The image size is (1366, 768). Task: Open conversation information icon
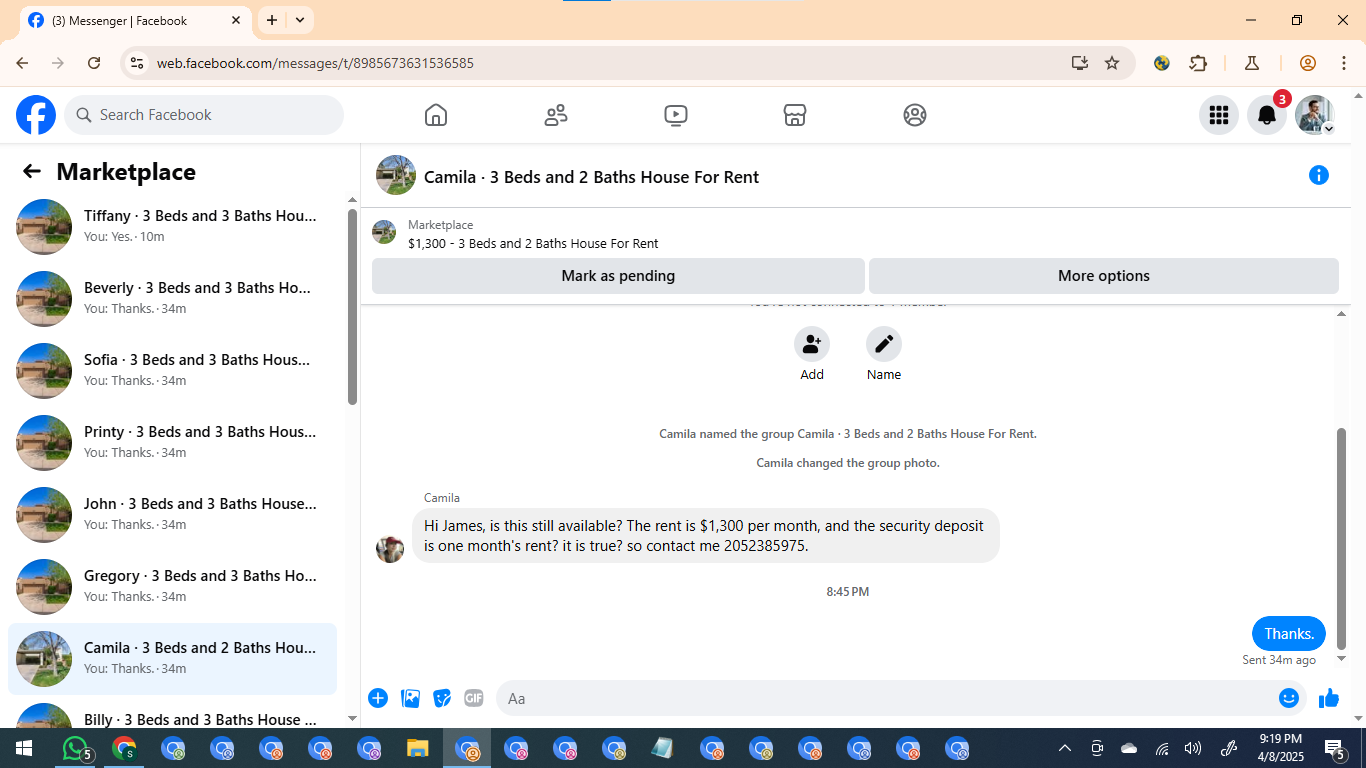click(x=1319, y=176)
